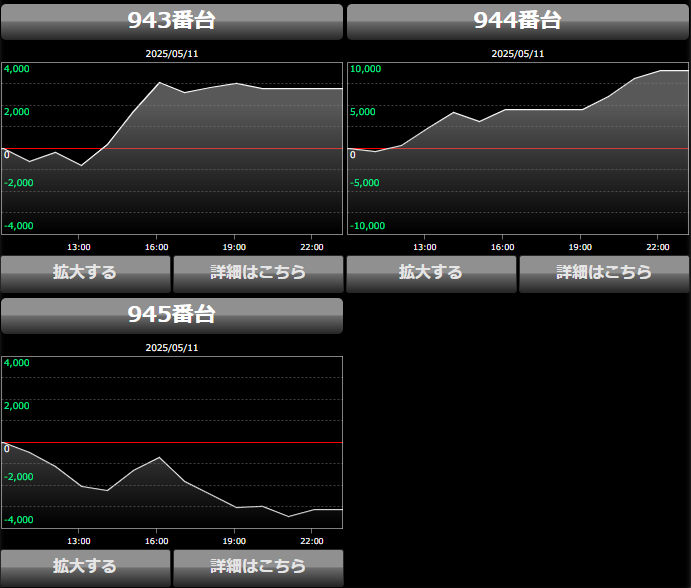Viewport: 691px width, 588px height.
Task: Click 詳細はこちら under the 944番台 graph
Action: click(604, 274)
